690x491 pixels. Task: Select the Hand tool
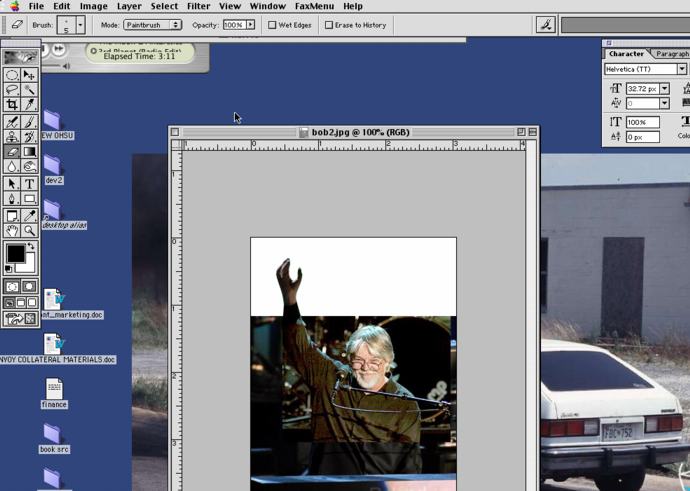[x=12, y=230]
